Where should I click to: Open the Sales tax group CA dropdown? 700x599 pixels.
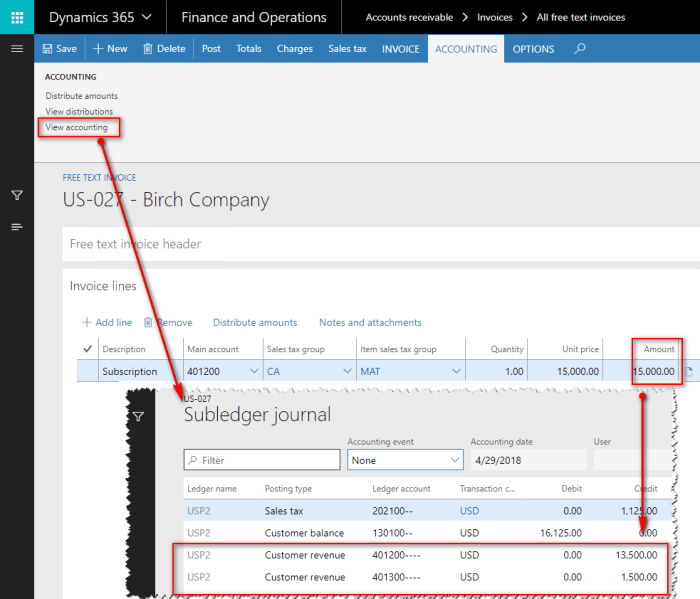point(347,371)
